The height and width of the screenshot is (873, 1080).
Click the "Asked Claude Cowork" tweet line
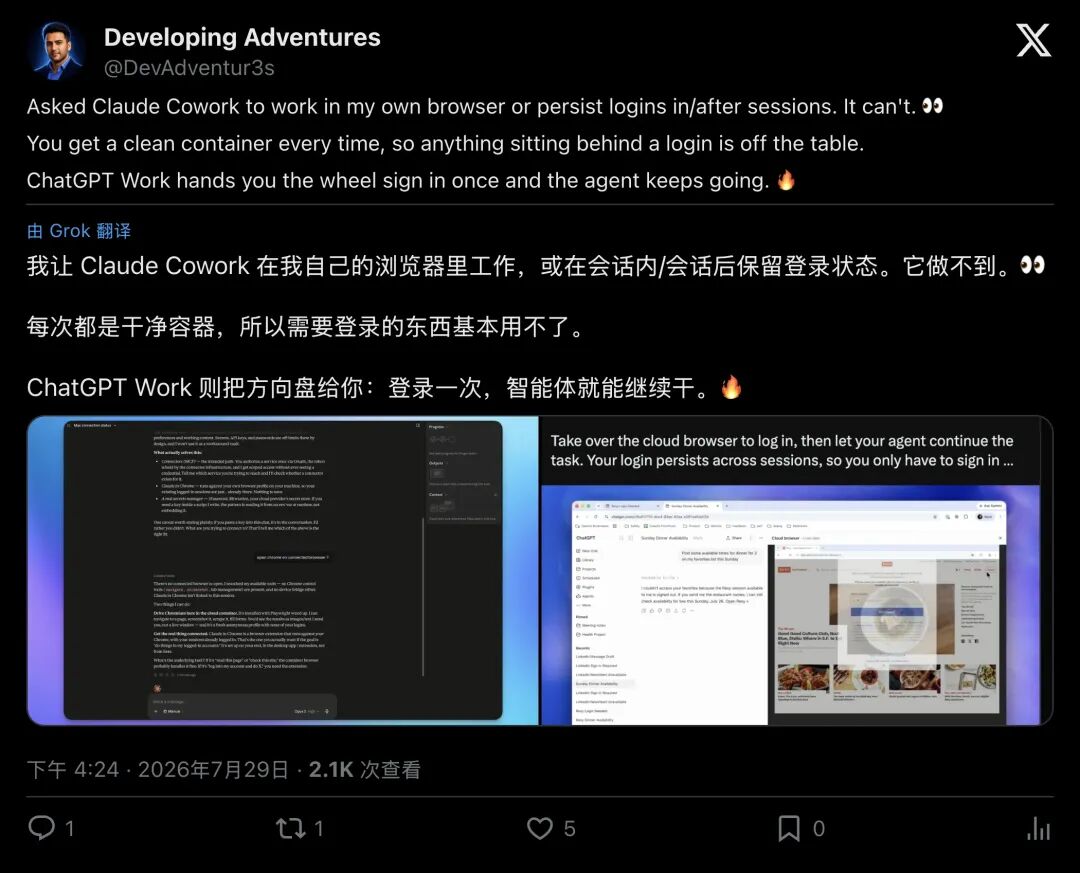click(485, 107)
